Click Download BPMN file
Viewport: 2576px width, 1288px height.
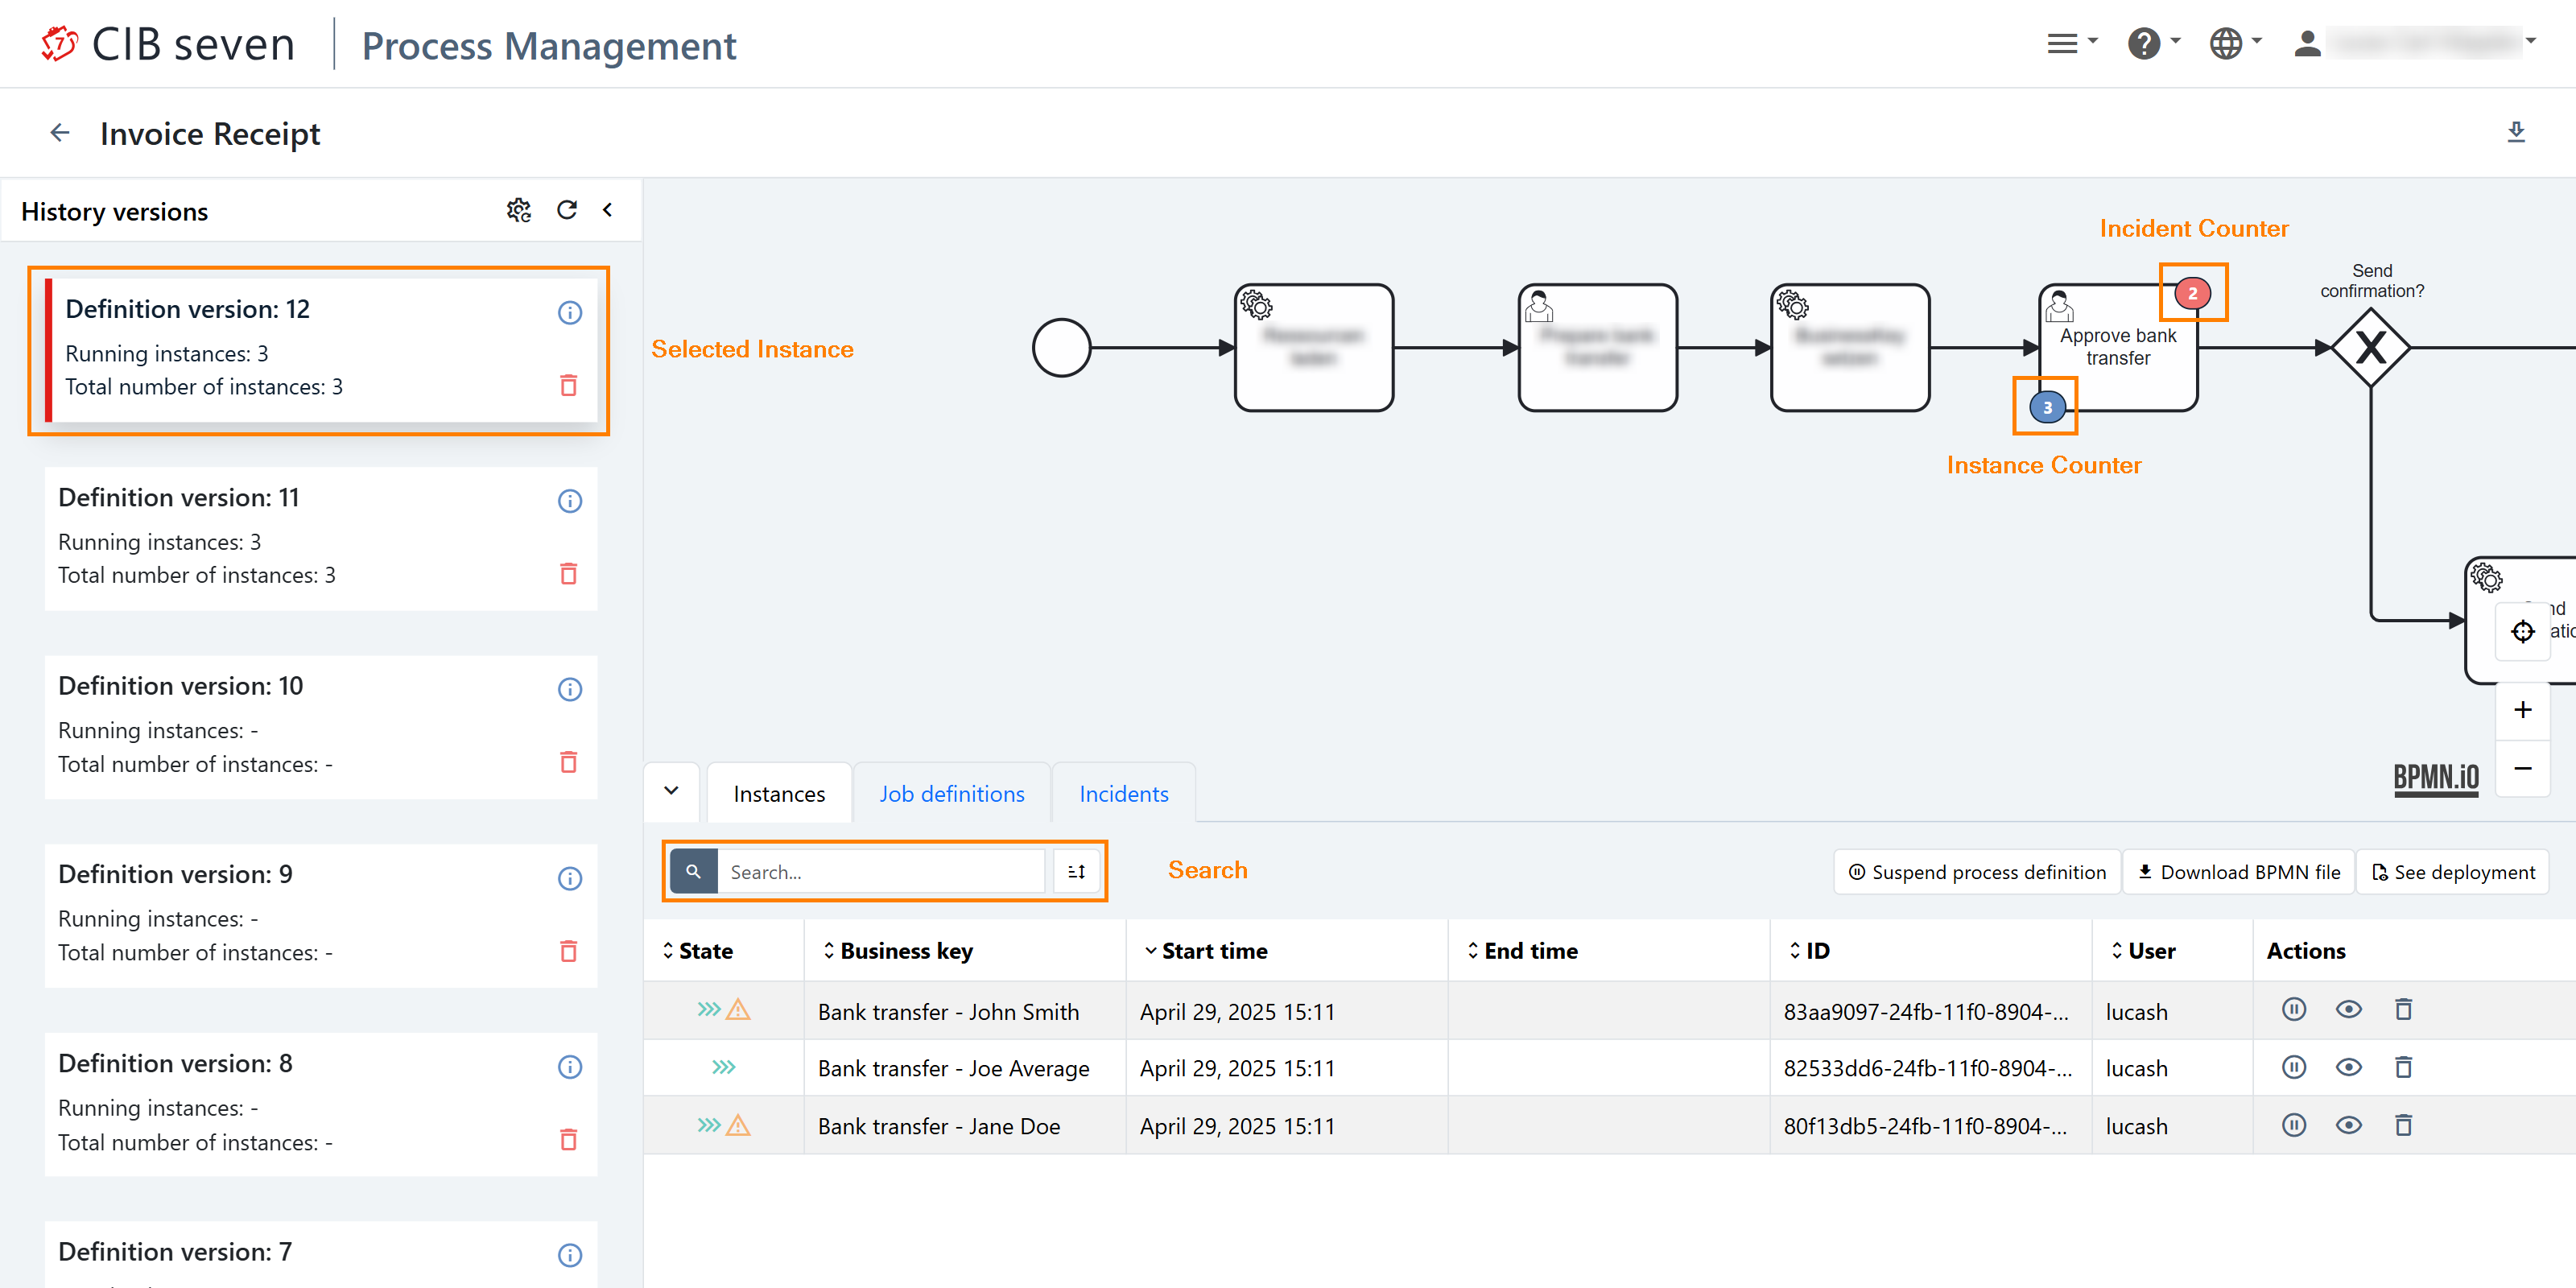click(2238, 872)
